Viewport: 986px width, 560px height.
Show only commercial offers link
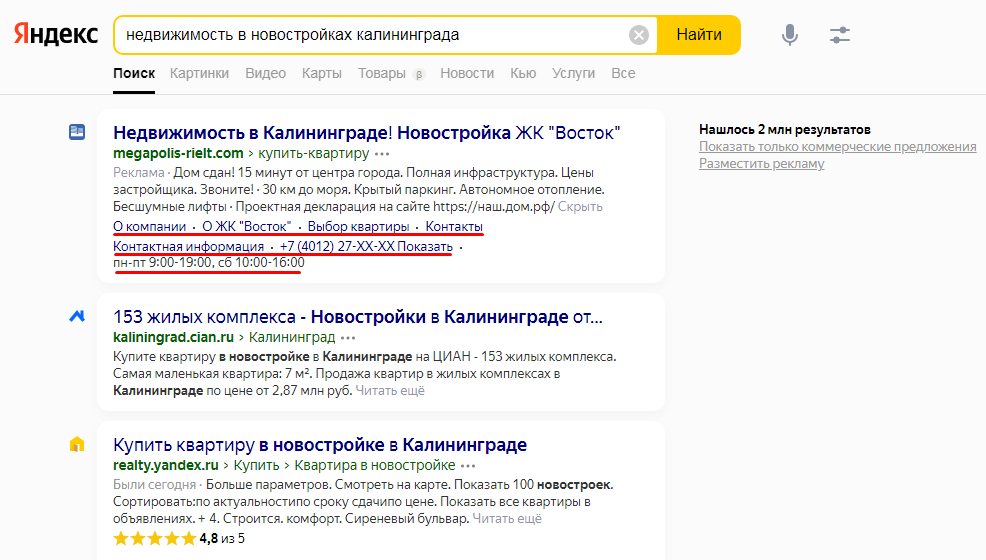838,146
